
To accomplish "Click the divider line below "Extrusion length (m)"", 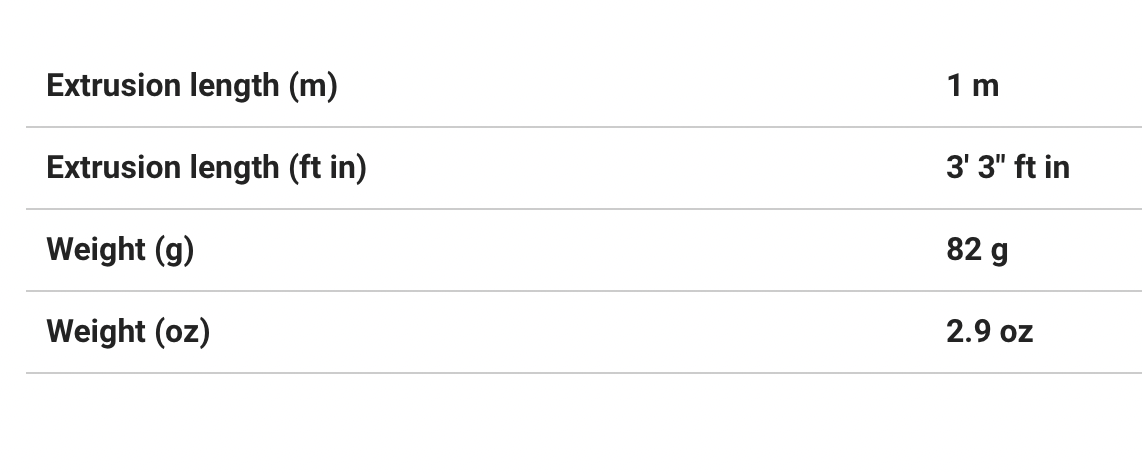I will pos(583,127).
